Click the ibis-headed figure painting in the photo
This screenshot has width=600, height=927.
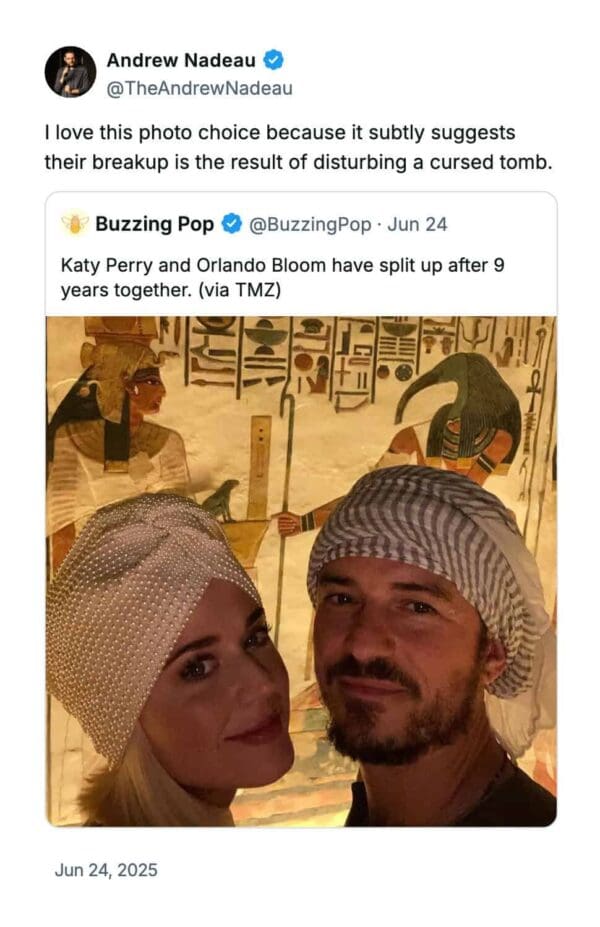tap(462, 409)
